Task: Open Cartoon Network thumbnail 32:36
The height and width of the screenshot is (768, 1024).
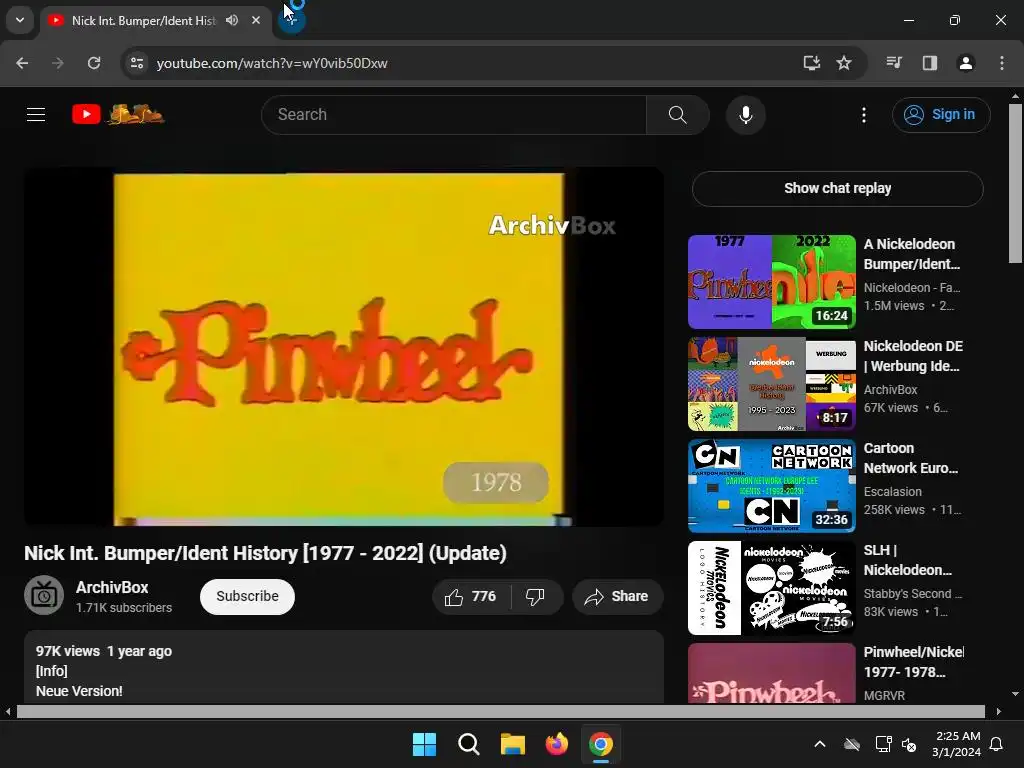Action: tap(771, 486)
